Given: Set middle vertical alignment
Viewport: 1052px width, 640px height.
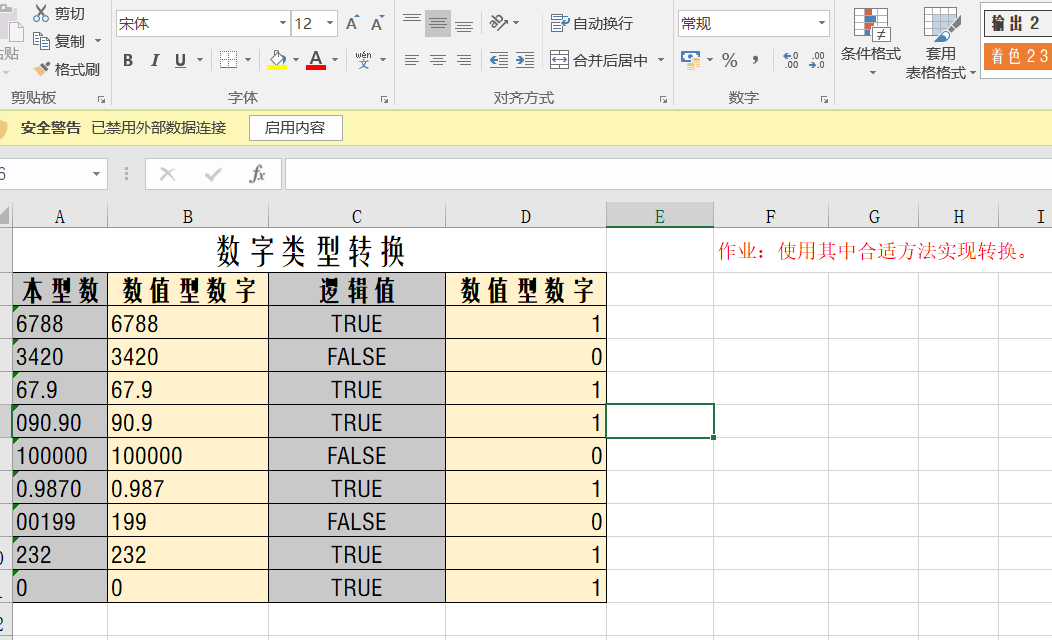Looking at the screenshot, I should click(437, 24).
